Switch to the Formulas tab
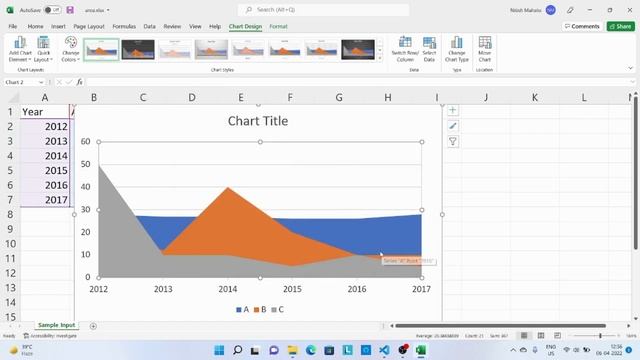The width and height of the screenshot is (640, 360). coord(124,26)
